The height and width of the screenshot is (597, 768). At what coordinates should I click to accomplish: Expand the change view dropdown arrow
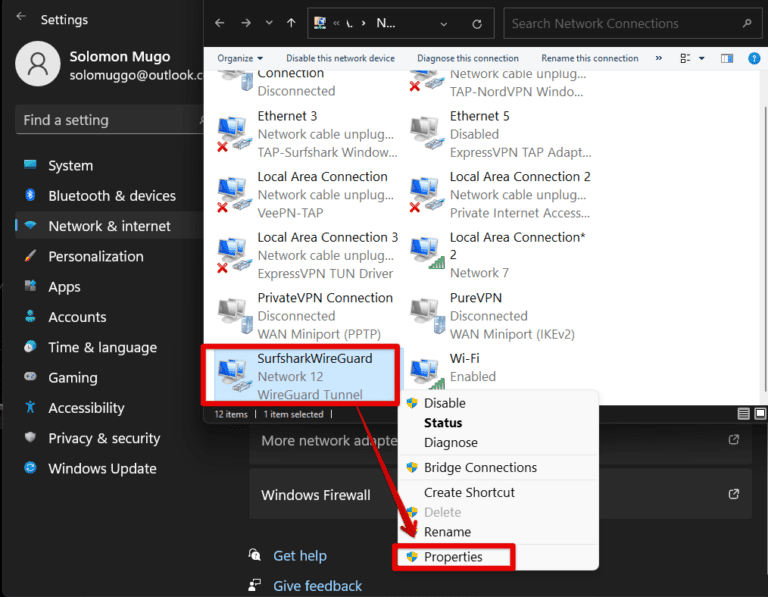click(701, 58)
